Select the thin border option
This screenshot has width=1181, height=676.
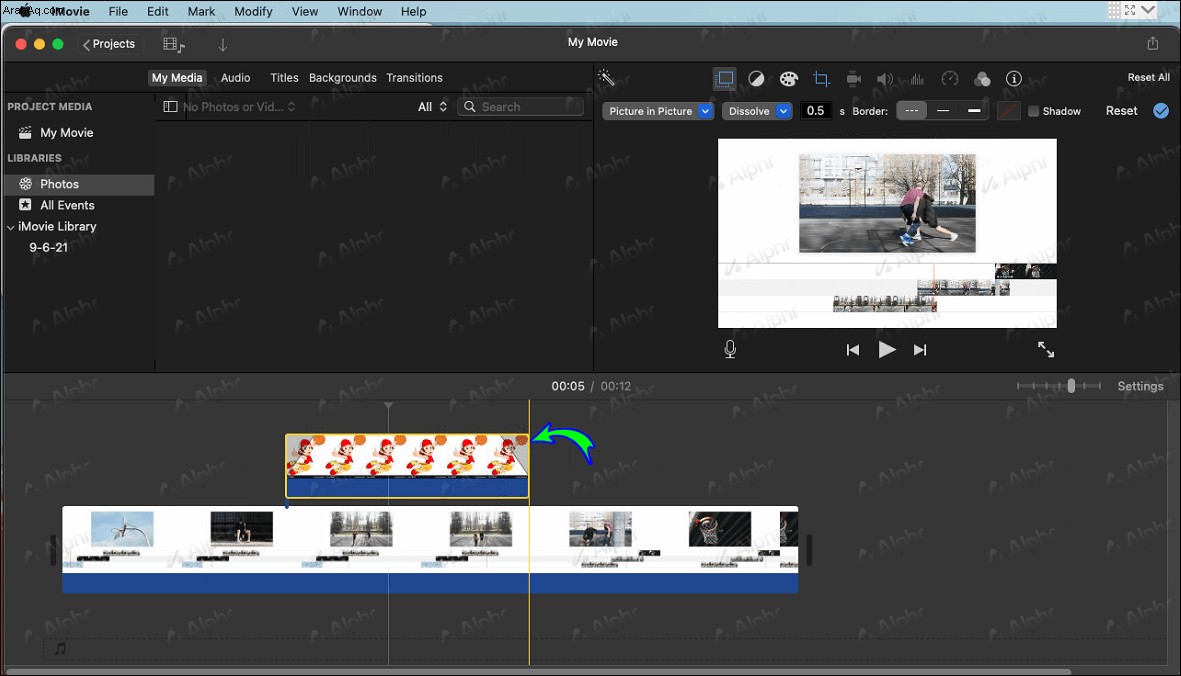pos(942,111)
